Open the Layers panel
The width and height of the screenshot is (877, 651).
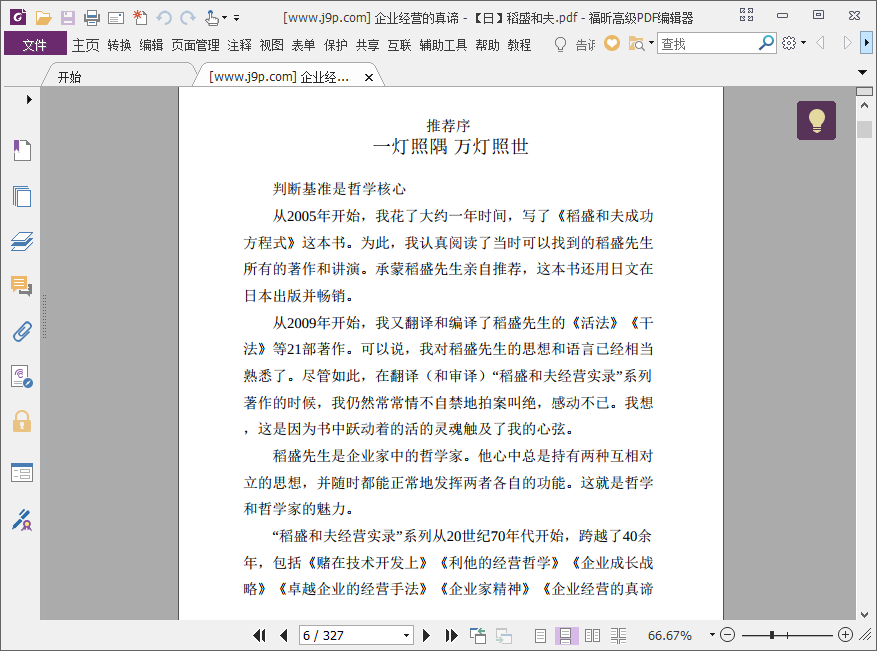click(x=22, y=241)
